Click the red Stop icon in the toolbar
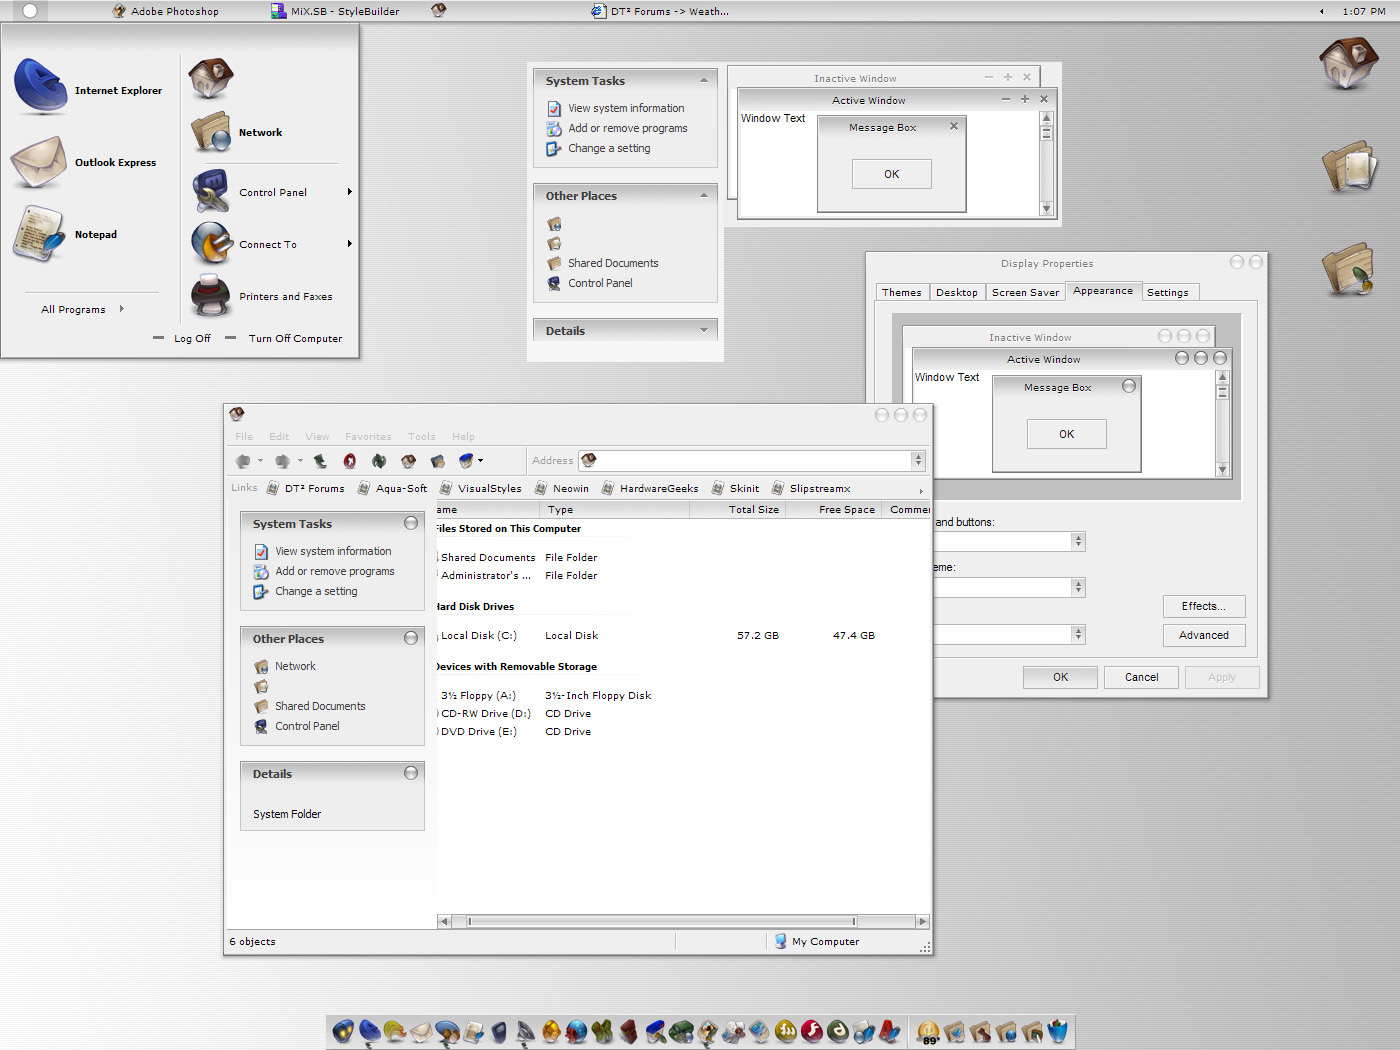This screenshot has width=1400, height=1050. [x=349, y=461]
